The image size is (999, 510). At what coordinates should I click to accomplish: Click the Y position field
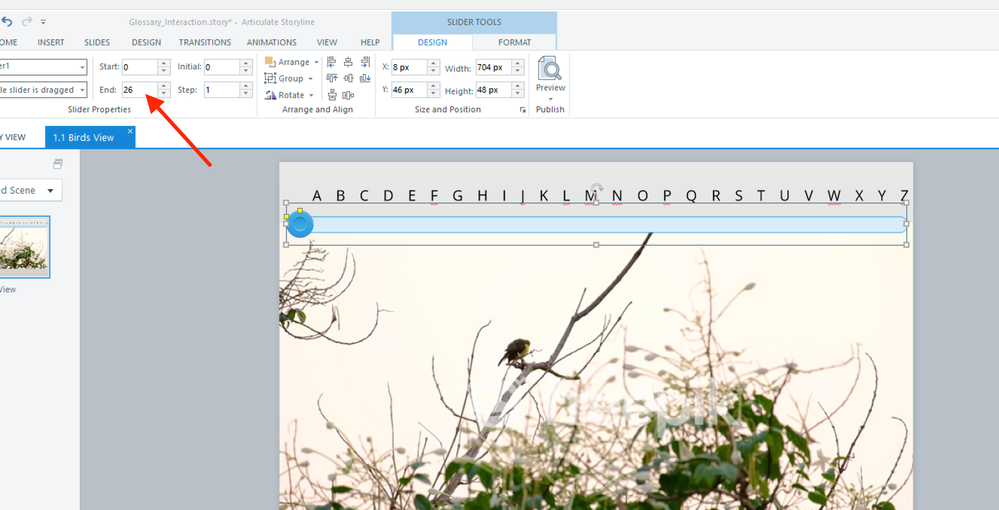pos(410,90)
